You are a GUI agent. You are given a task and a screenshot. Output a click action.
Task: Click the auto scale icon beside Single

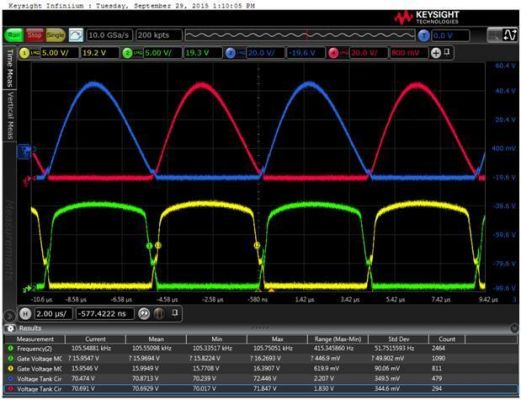point(76,35)
